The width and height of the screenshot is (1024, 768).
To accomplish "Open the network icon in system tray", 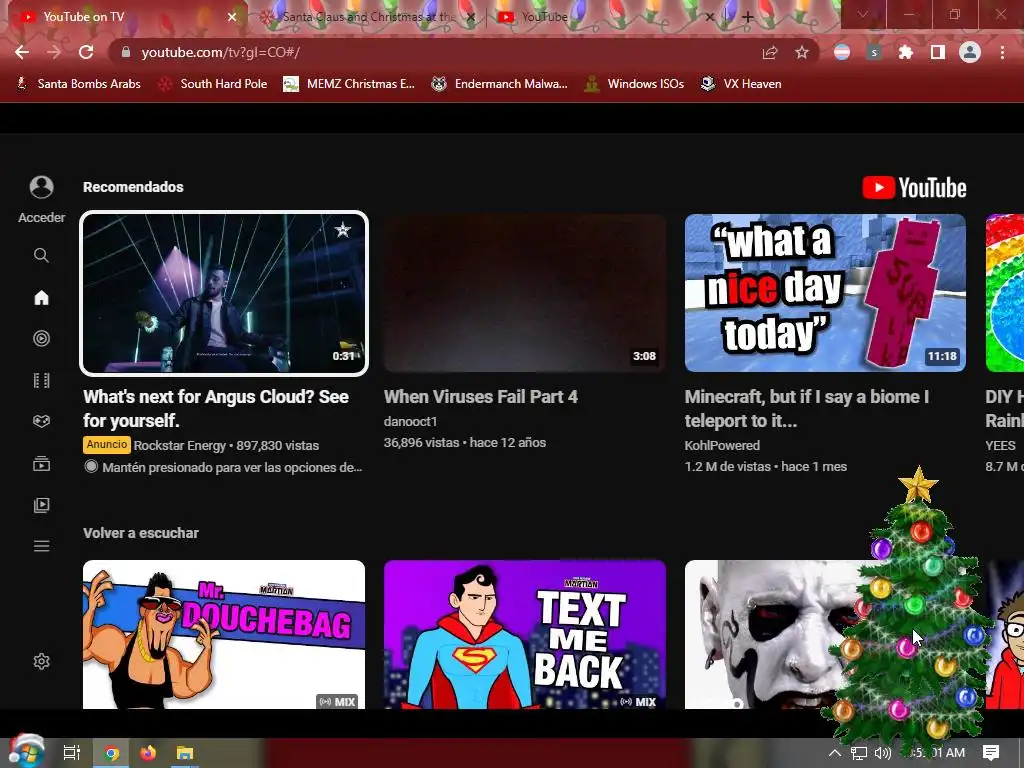I will click(859, 754).
